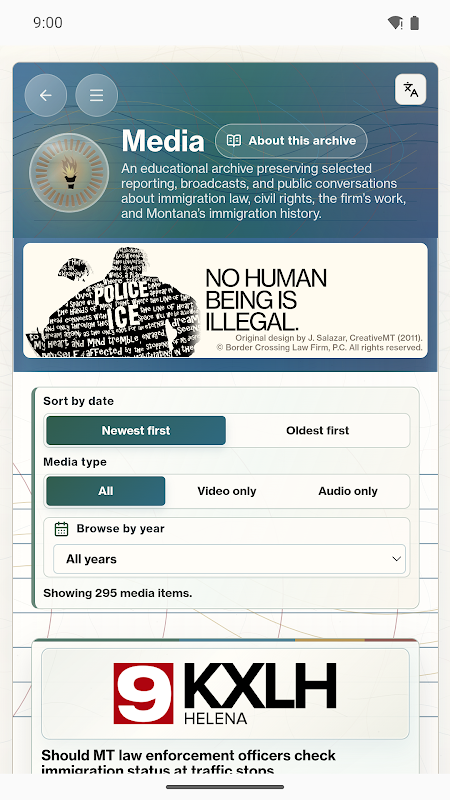Filter media type to Video only
The image size is (450, 800).
227,491
